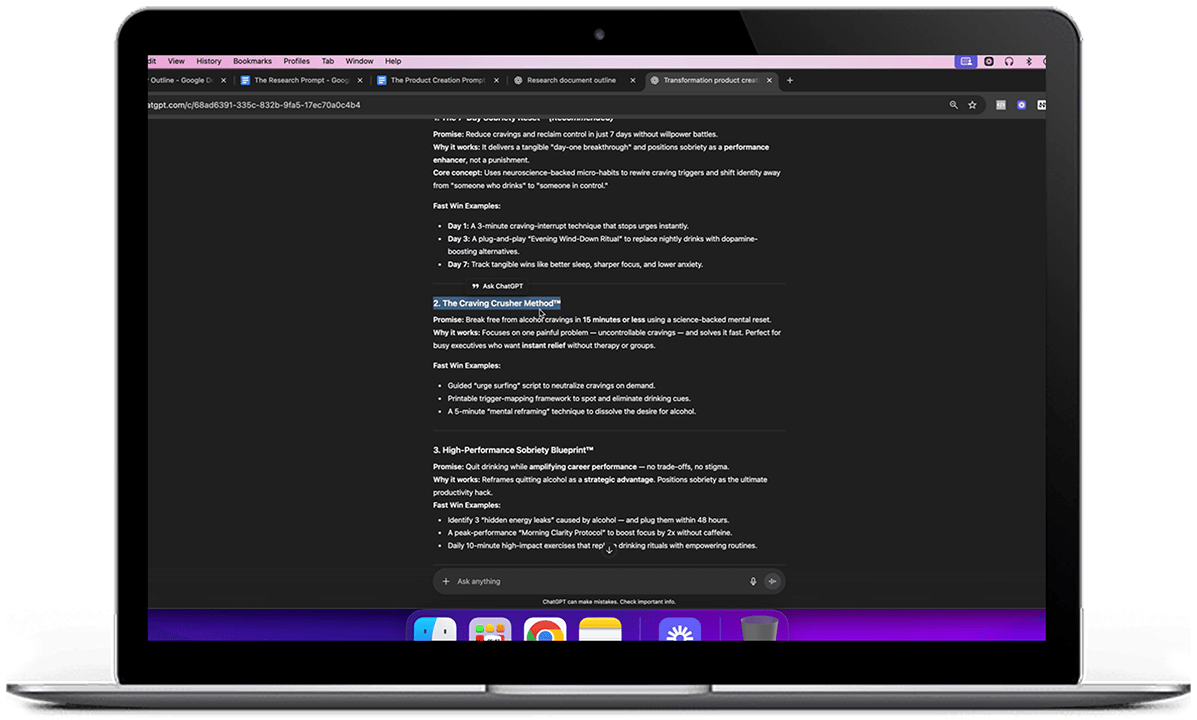Click the zoom magnifier icon in the address bar
Viewport: 1197px width, 720px height.
953,105
